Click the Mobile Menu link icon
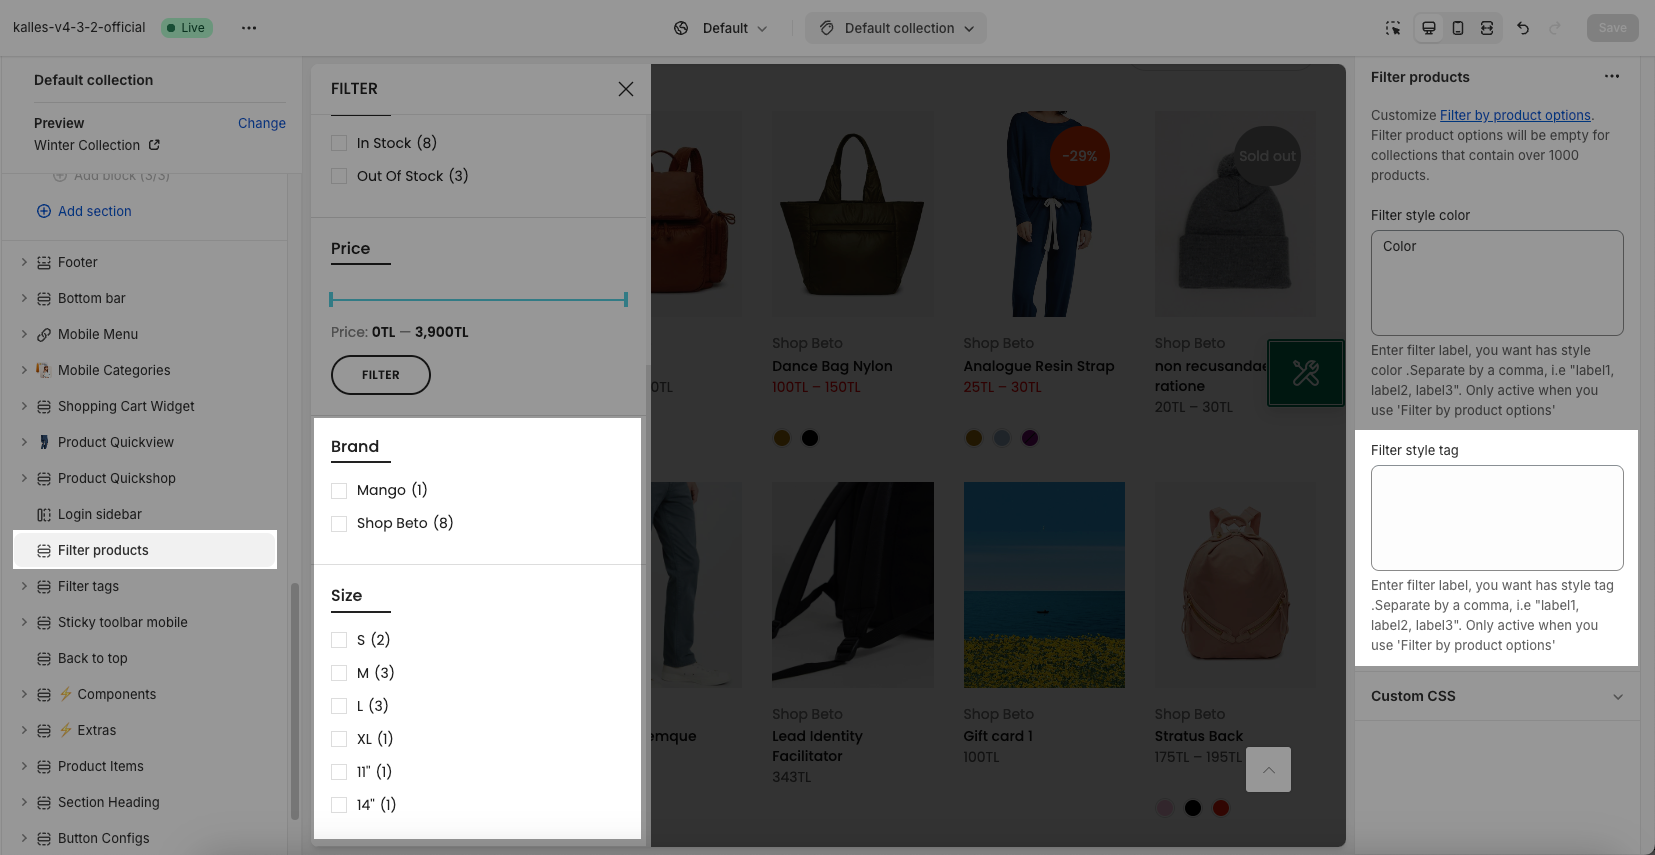This screenshot has width=1655, height=855. tap(44, 334)
